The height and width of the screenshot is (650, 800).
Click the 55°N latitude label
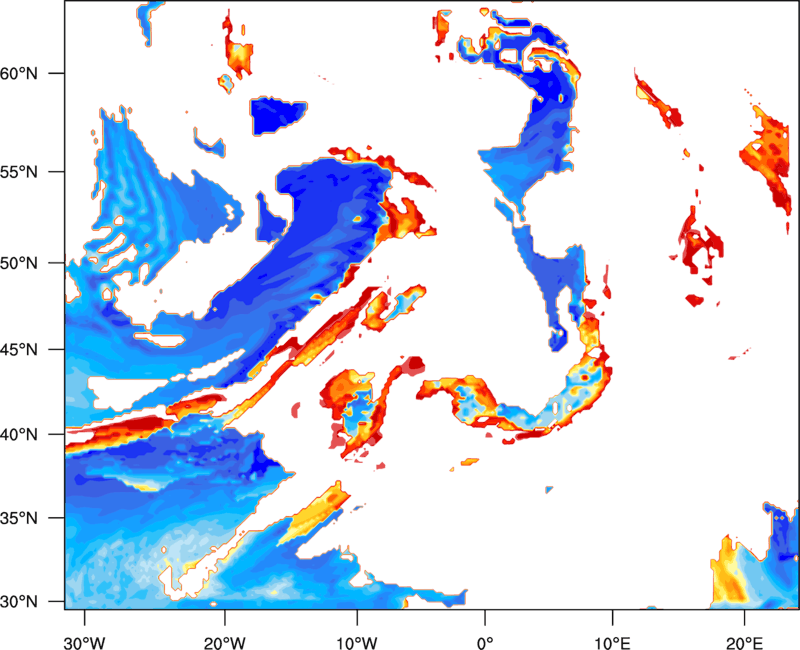coord(19,172)
